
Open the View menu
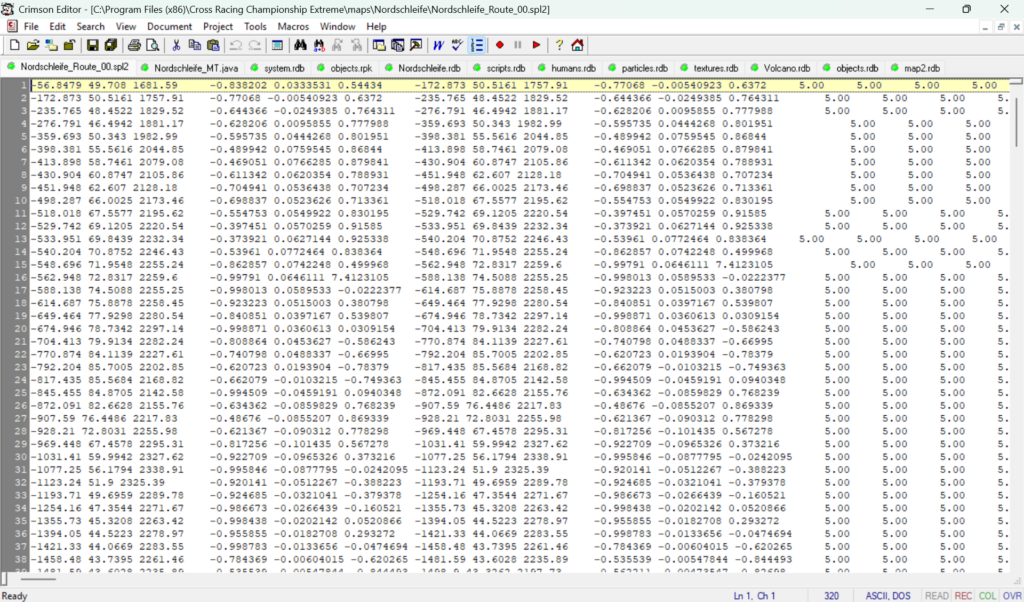[x=126, y=27]
